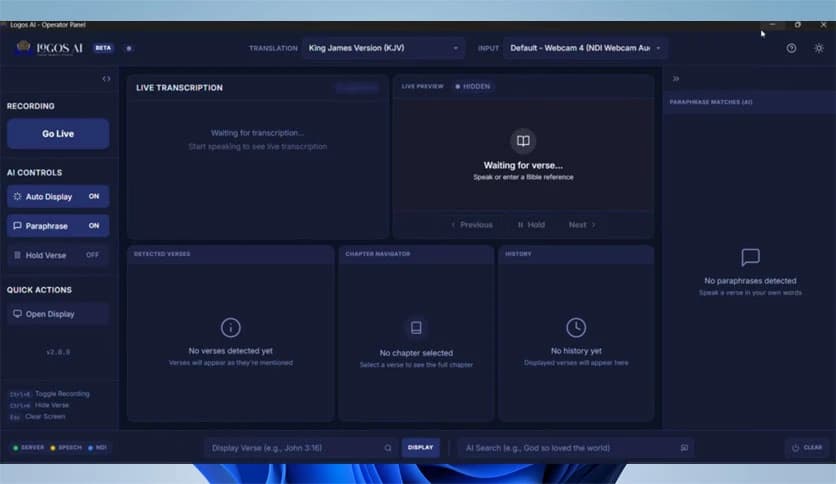Expand the Input device dropdown for Webcam 4
The image size is (836, 484).
[586, 48]
